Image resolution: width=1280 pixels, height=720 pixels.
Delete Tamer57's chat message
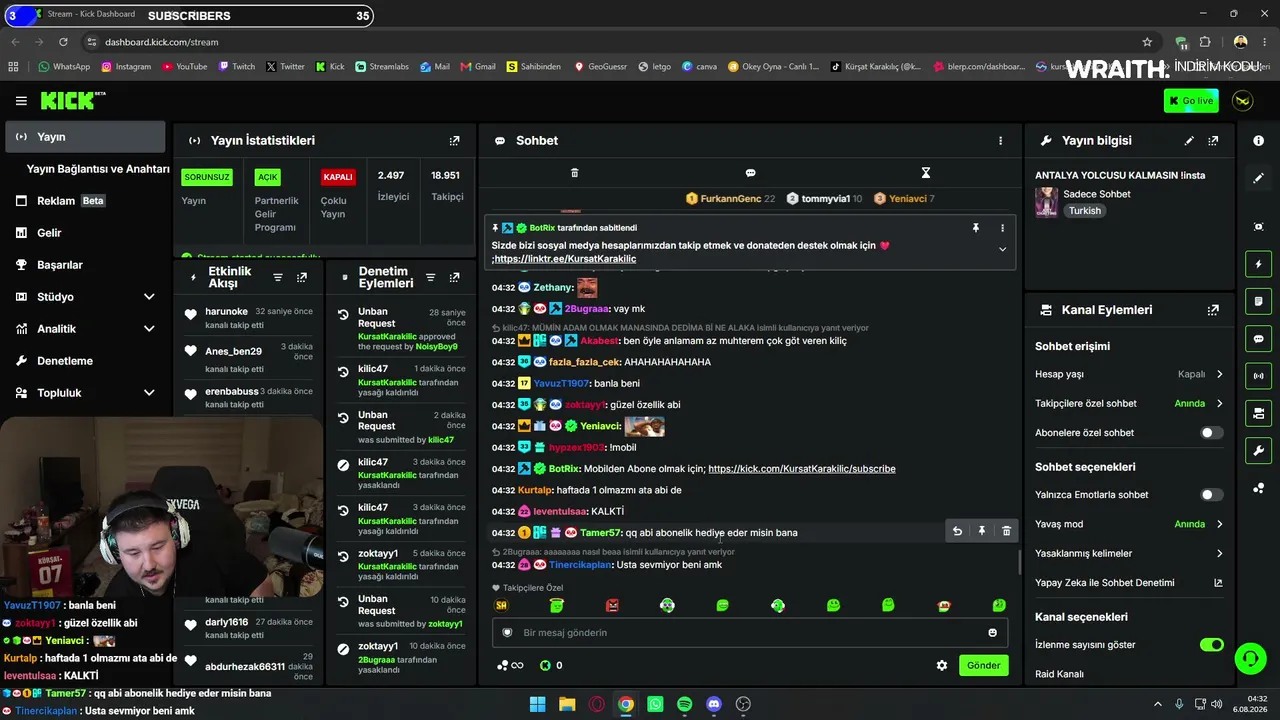click(x=1007, y=531)
